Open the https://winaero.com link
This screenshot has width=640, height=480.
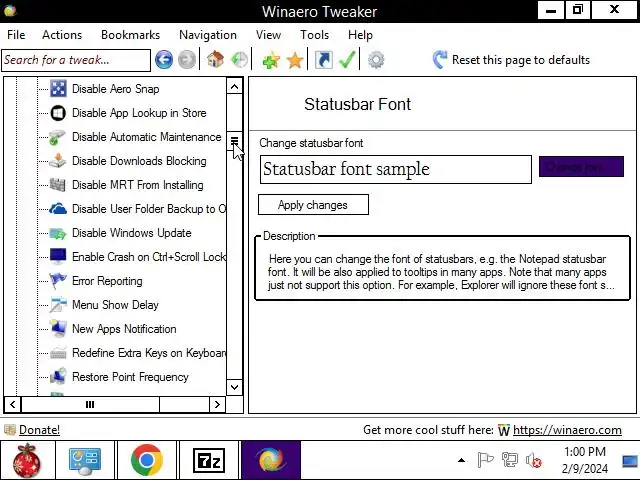tap(567, 430)
